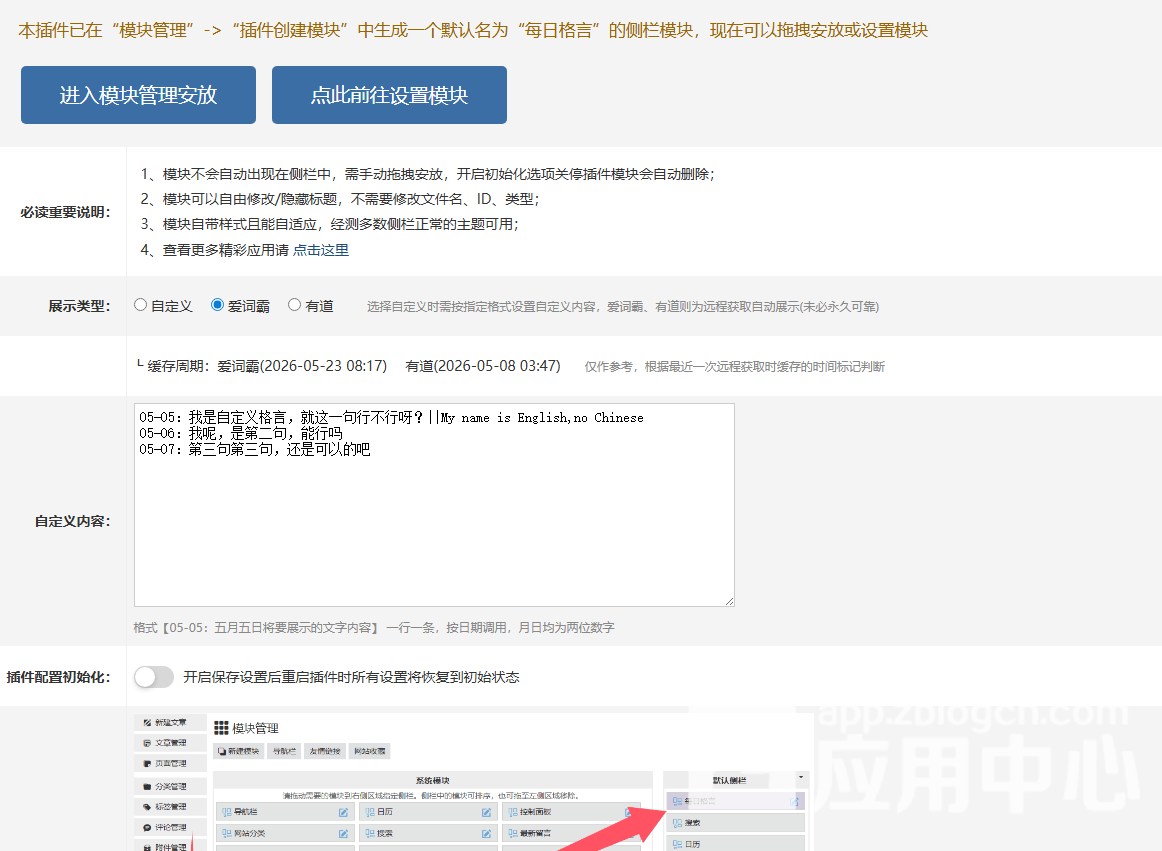Click the 展示类型 row label
This screenshot has height=851, width=1162.
[x=79, y=306]
